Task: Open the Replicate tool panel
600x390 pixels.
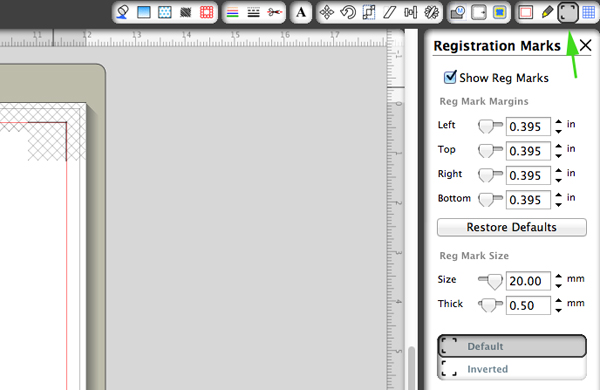Action: coord(432,13)
